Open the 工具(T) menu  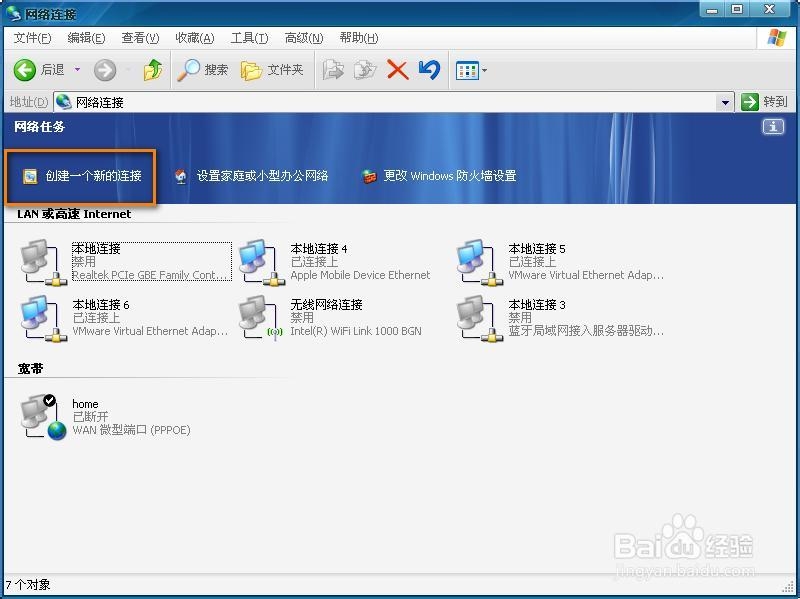tap(249, 38)
